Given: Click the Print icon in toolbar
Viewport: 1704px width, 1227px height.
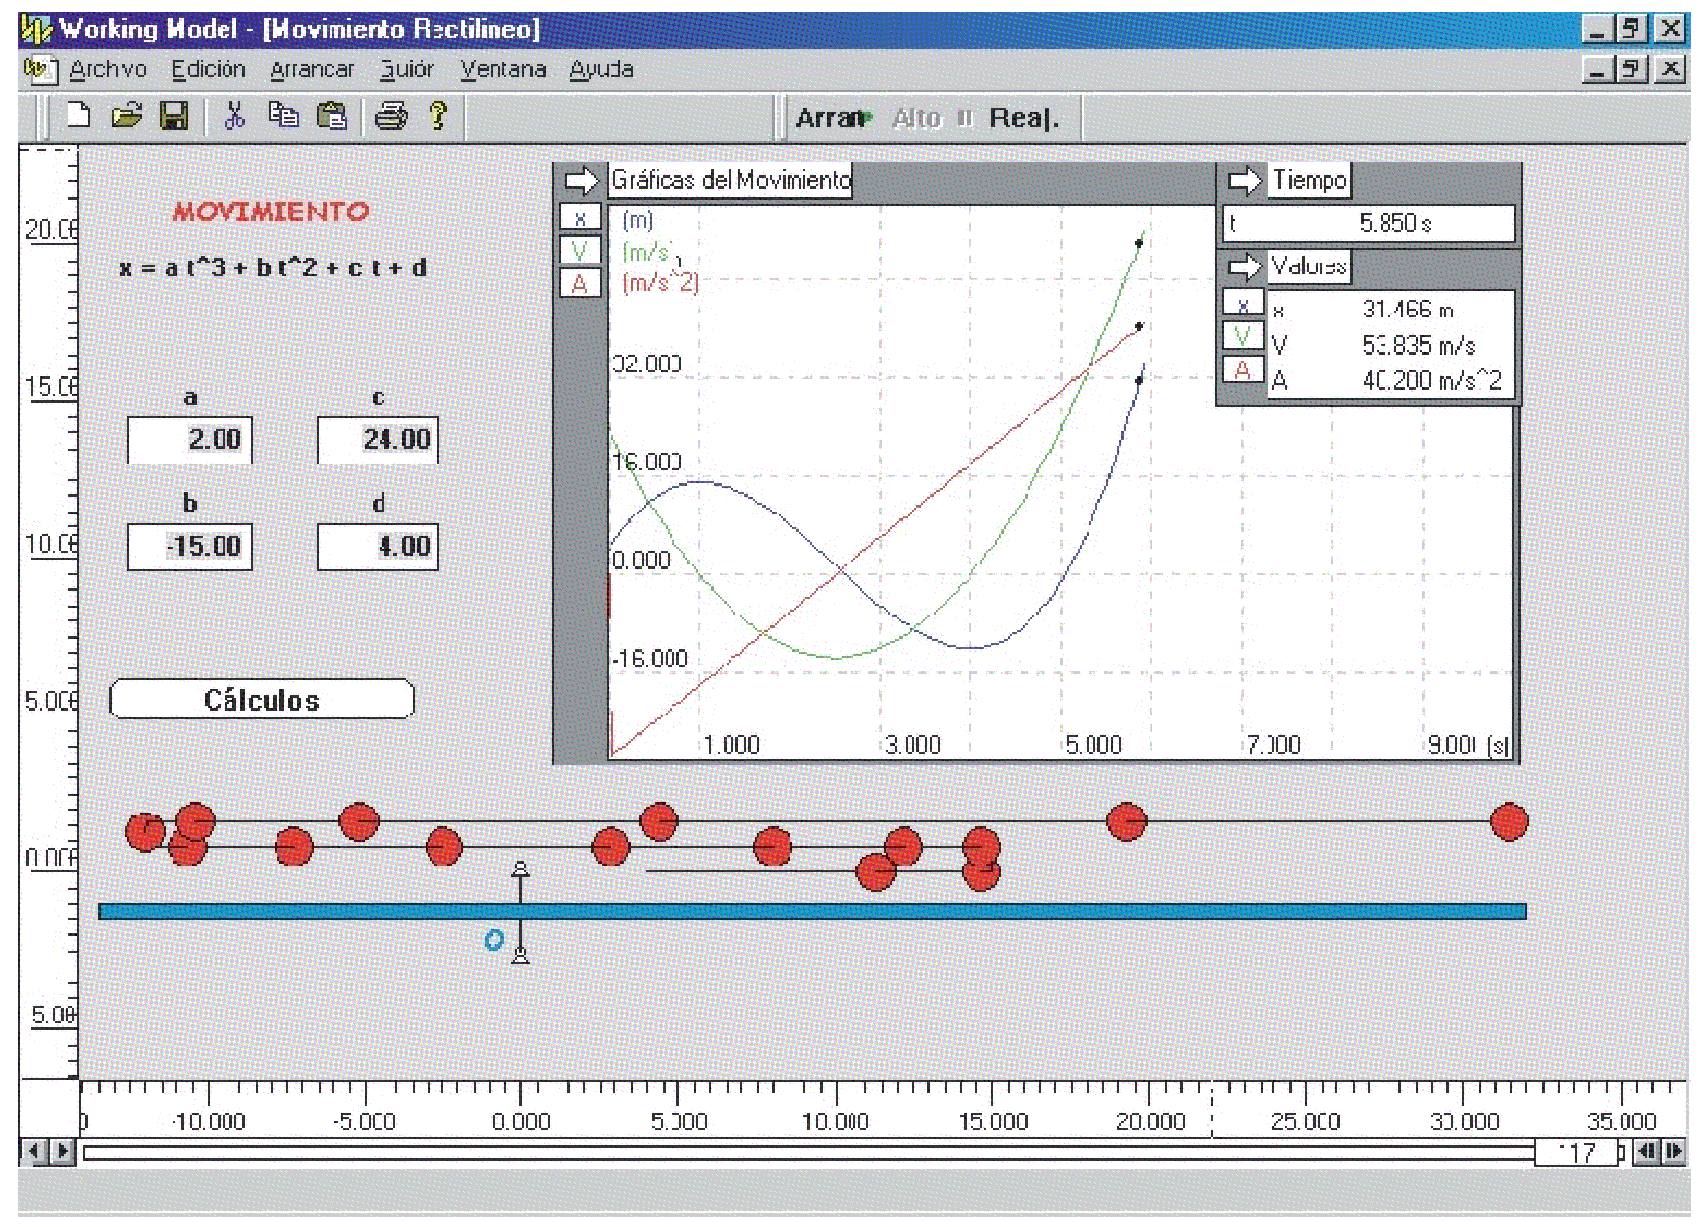Looking at the screenshot, I should click(x=391, y=117).
